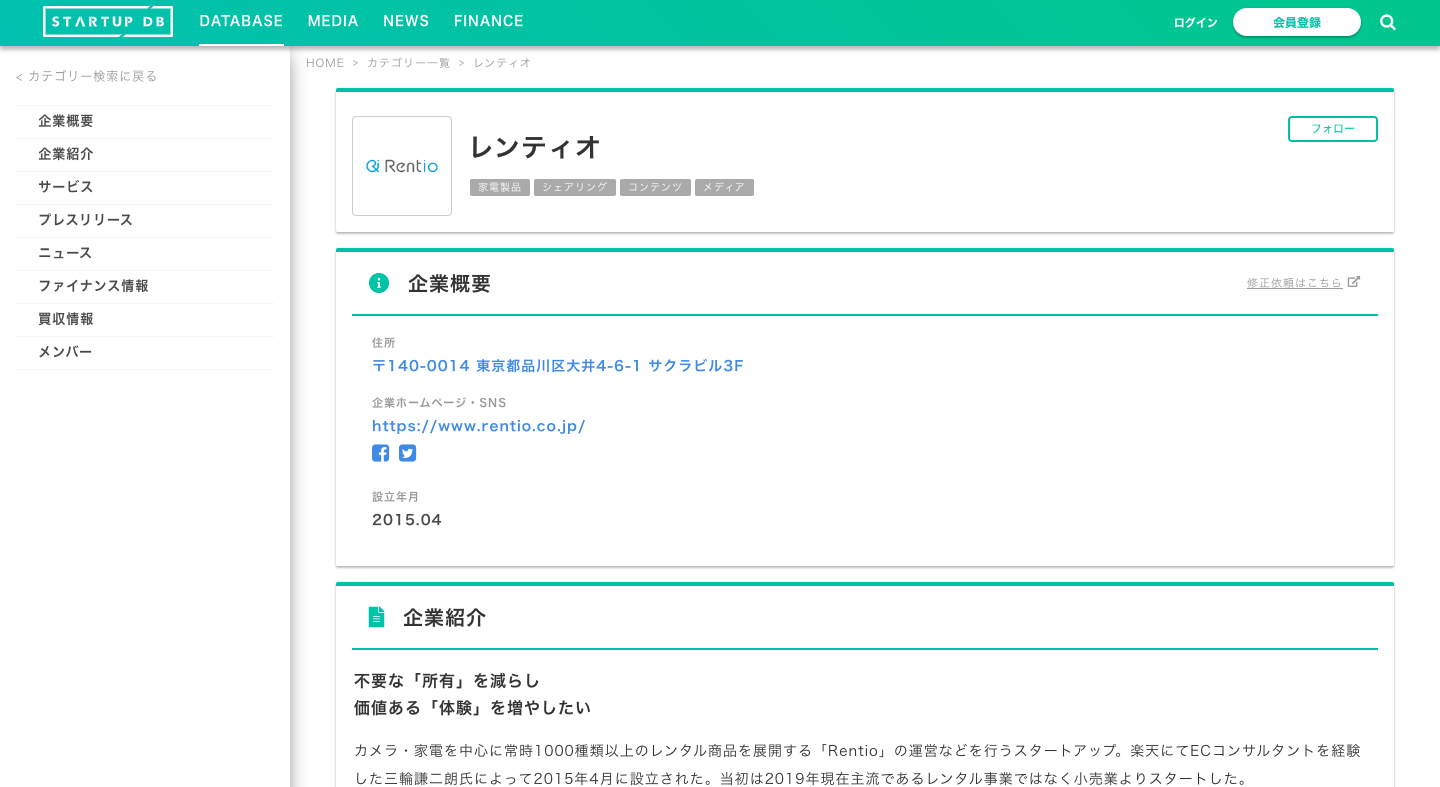
Task: Click the info icon beside 企業概要 heading
Action: click(x=379, y=283)
